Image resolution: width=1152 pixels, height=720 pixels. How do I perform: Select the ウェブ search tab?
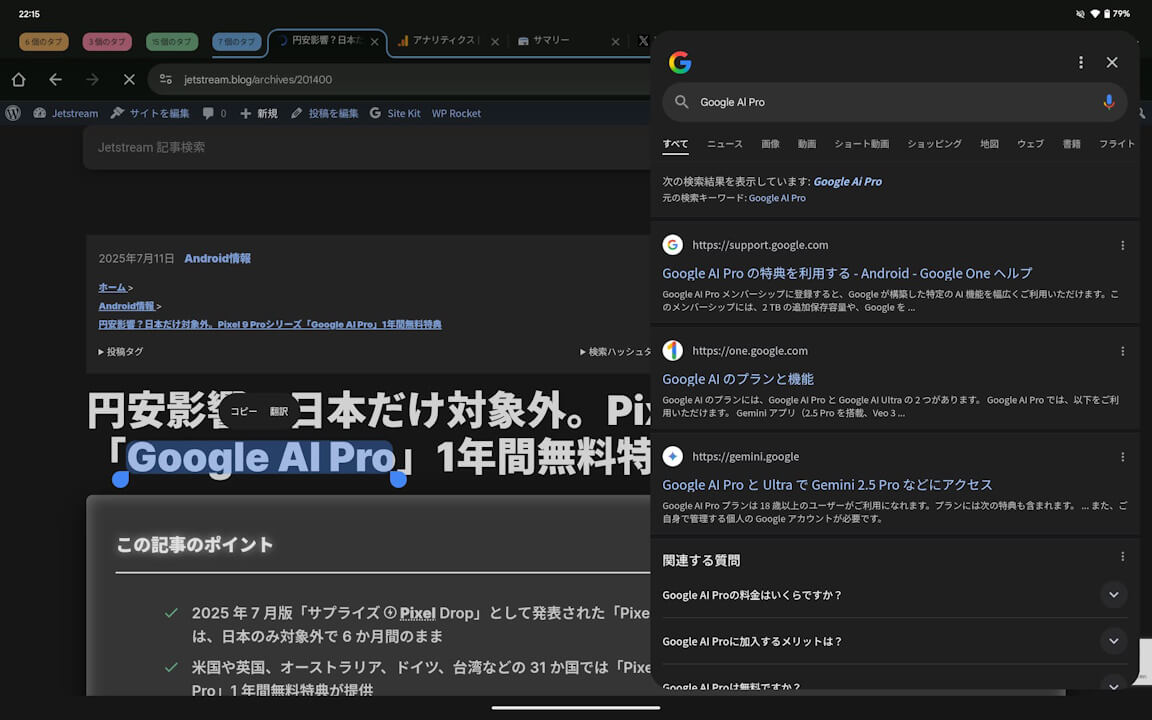click(x=1031, y=144)
